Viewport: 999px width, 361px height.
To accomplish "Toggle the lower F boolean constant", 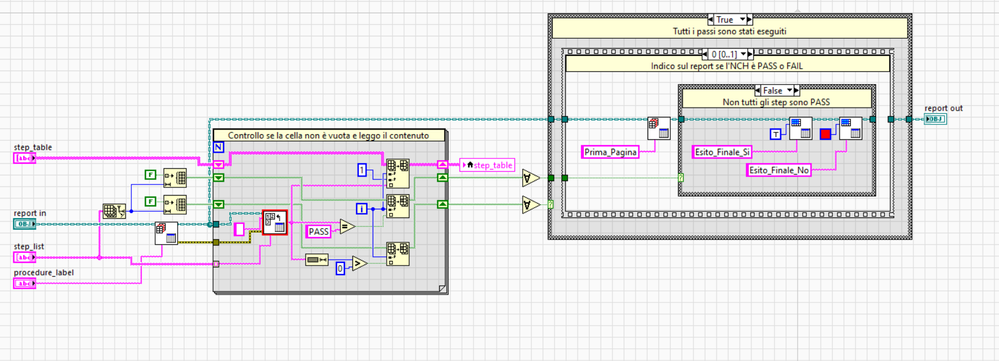I will point(150,202).
